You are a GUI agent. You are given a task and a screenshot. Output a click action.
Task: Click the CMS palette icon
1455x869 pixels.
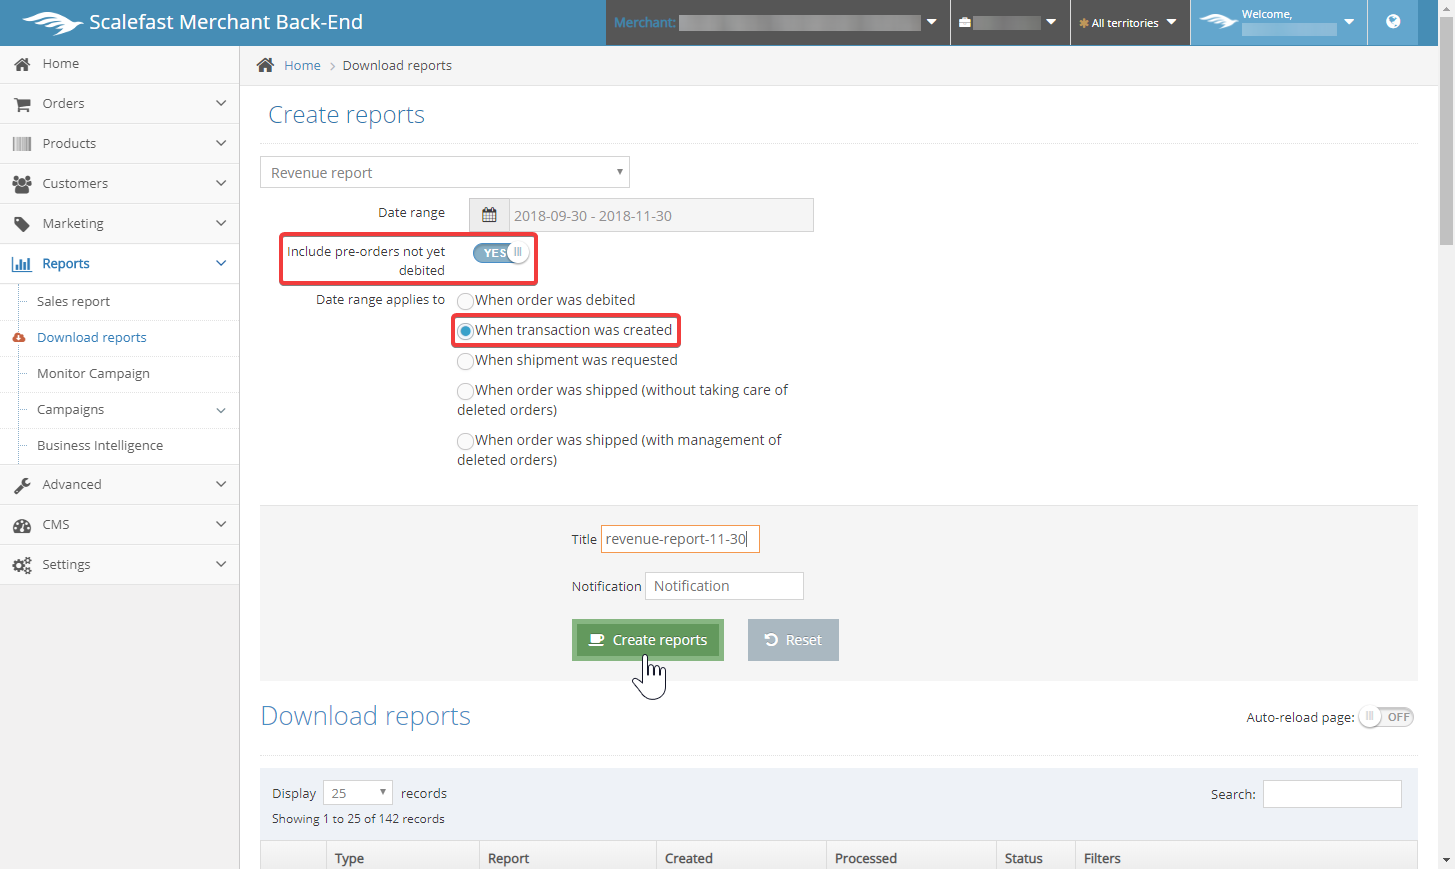pyautogui.click(x=22, y=525)
